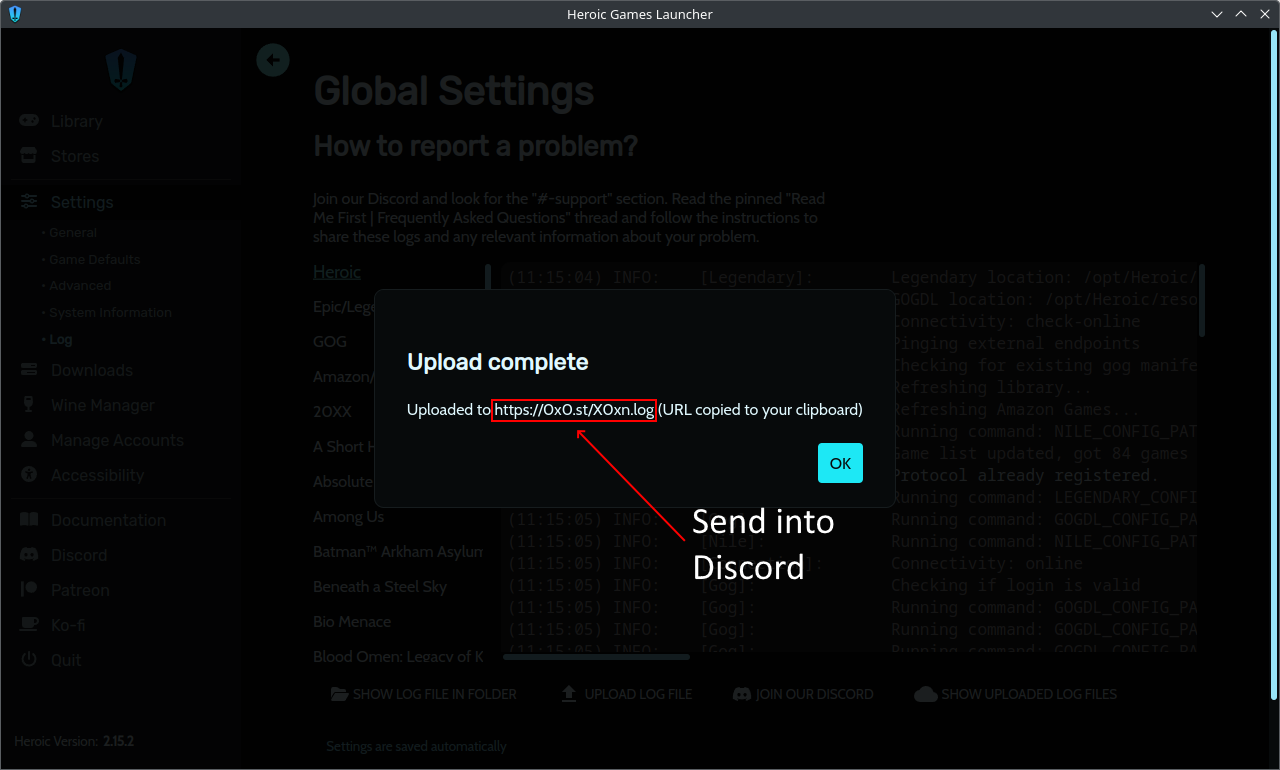Open Downloads icon in sidebar
The height and width of the screenshot is (770, 1280).
tap(30, 370)
